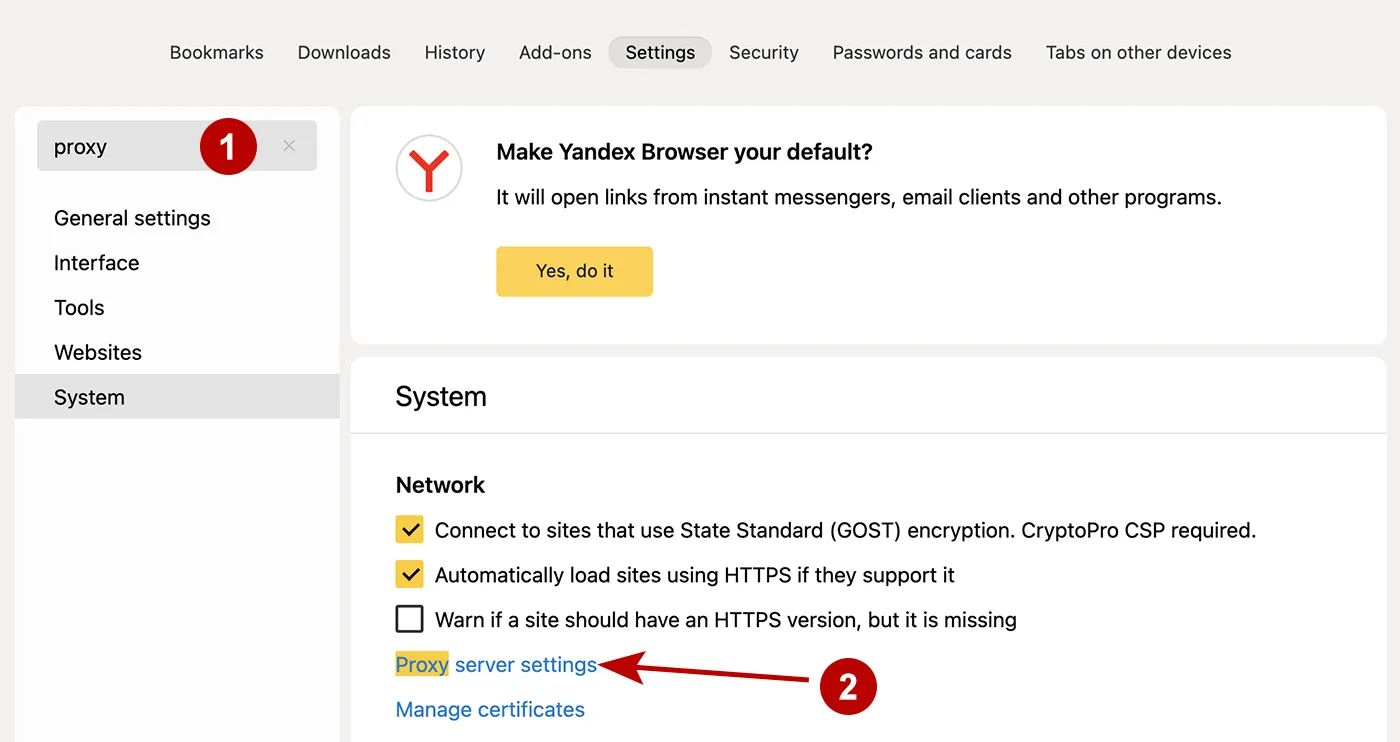View the History tab

(x=455, y=52)
